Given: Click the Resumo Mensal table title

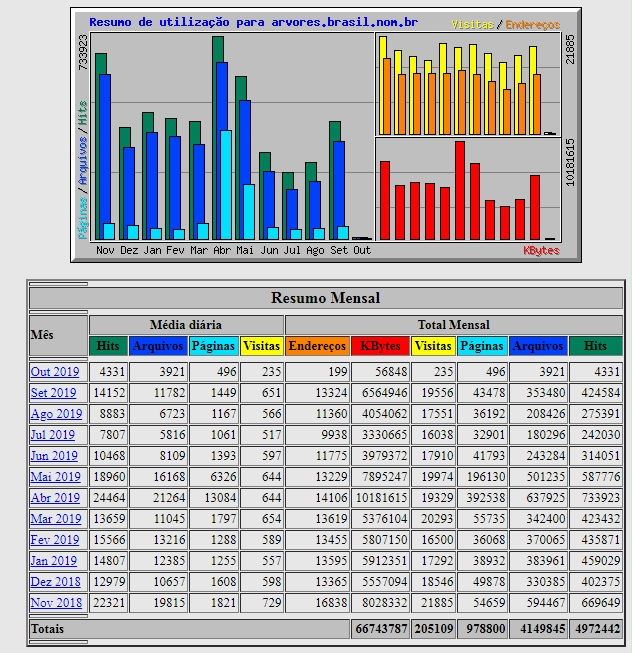Looking at the screenshot, I should click(x=325, y=298).
